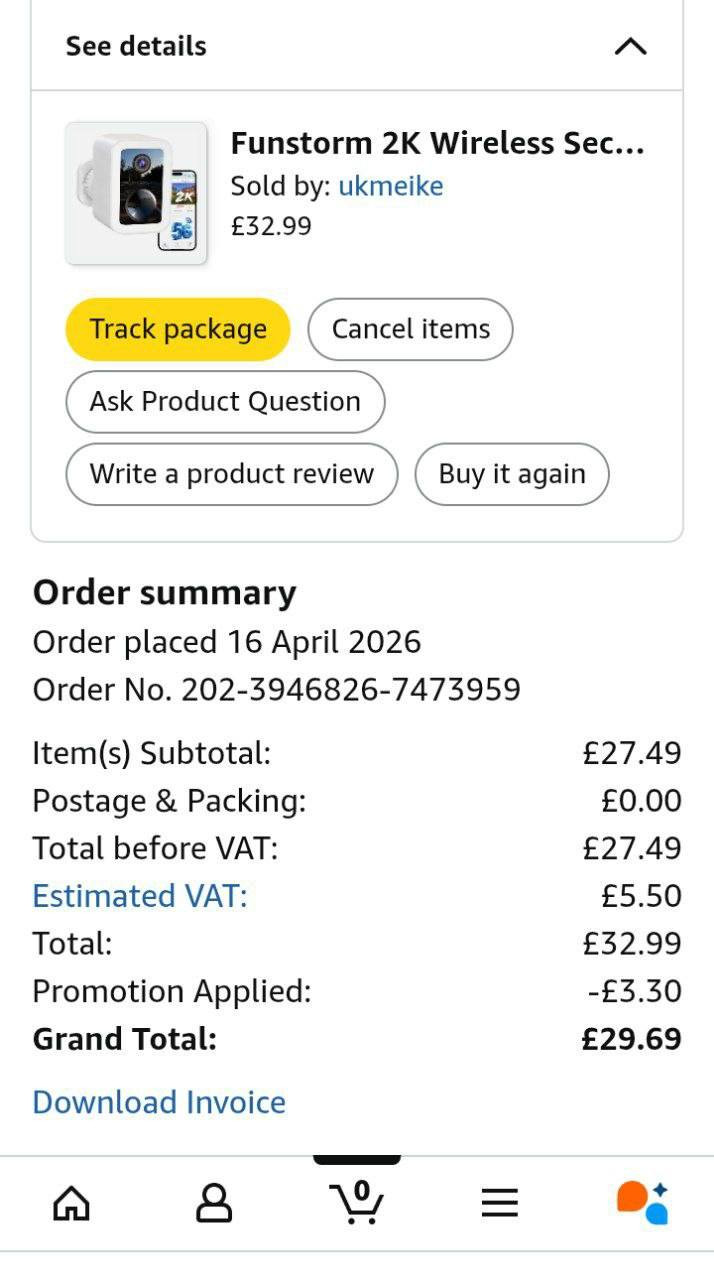The width and height of the screenshot is (714, 1280).
Task: Open the shopping cart icon
Action: pos(357,1202)
